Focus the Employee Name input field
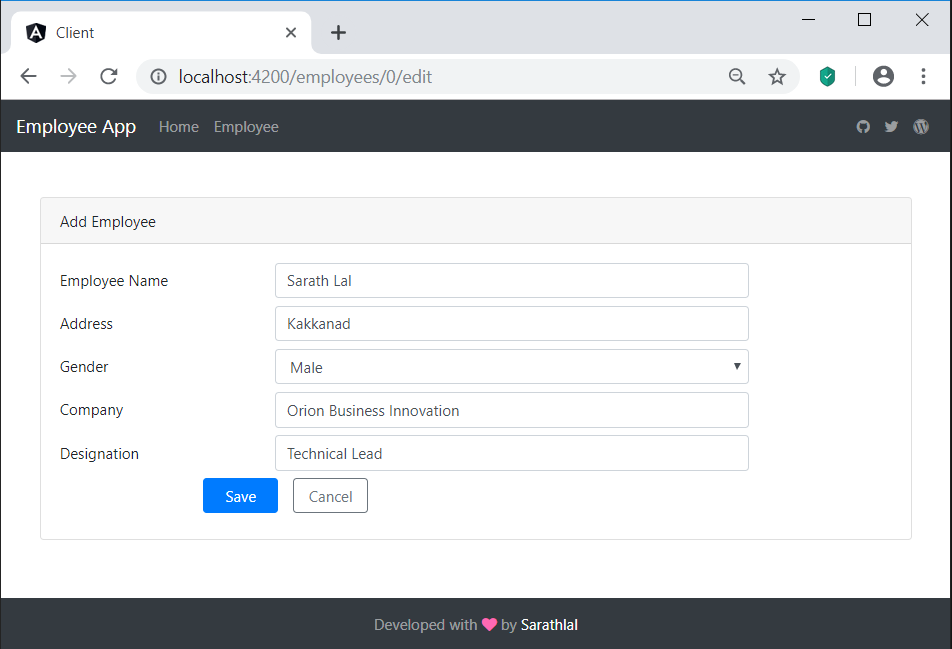The height and width of the screenshot is (649, 952). pos(512,280)
